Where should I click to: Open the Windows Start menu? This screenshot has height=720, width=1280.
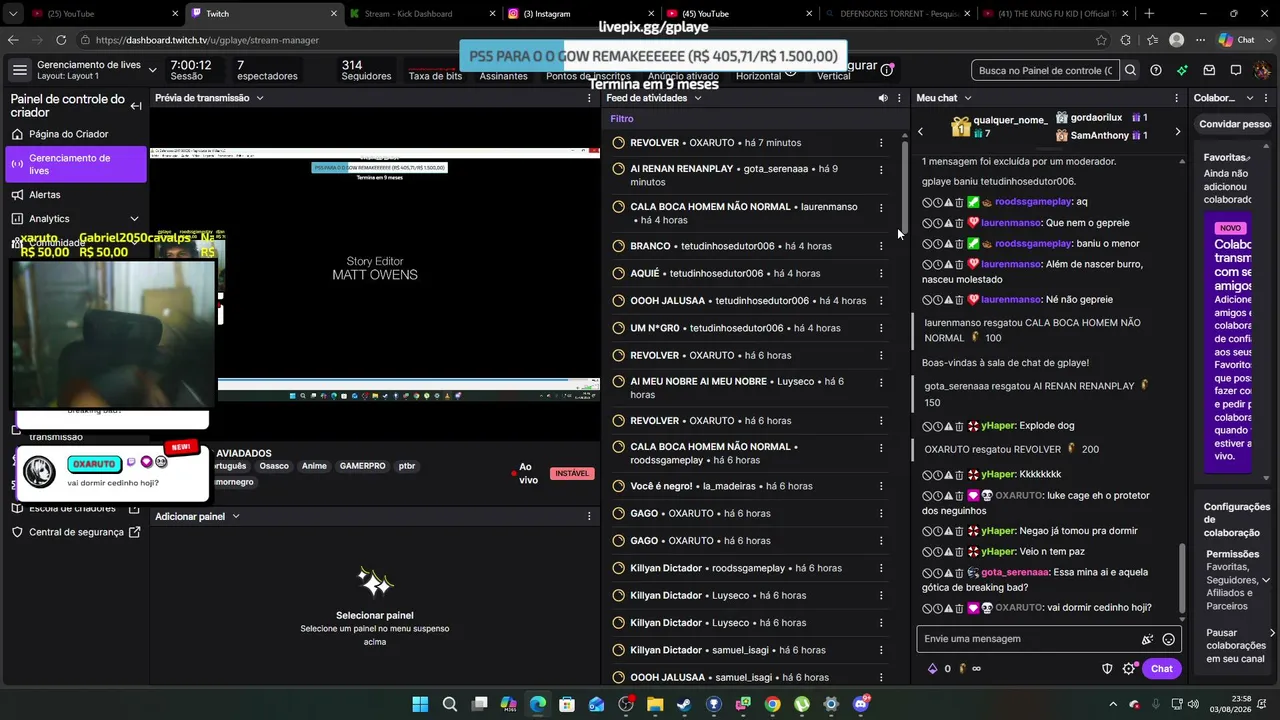pyautogui.click(x=420, y=704)
